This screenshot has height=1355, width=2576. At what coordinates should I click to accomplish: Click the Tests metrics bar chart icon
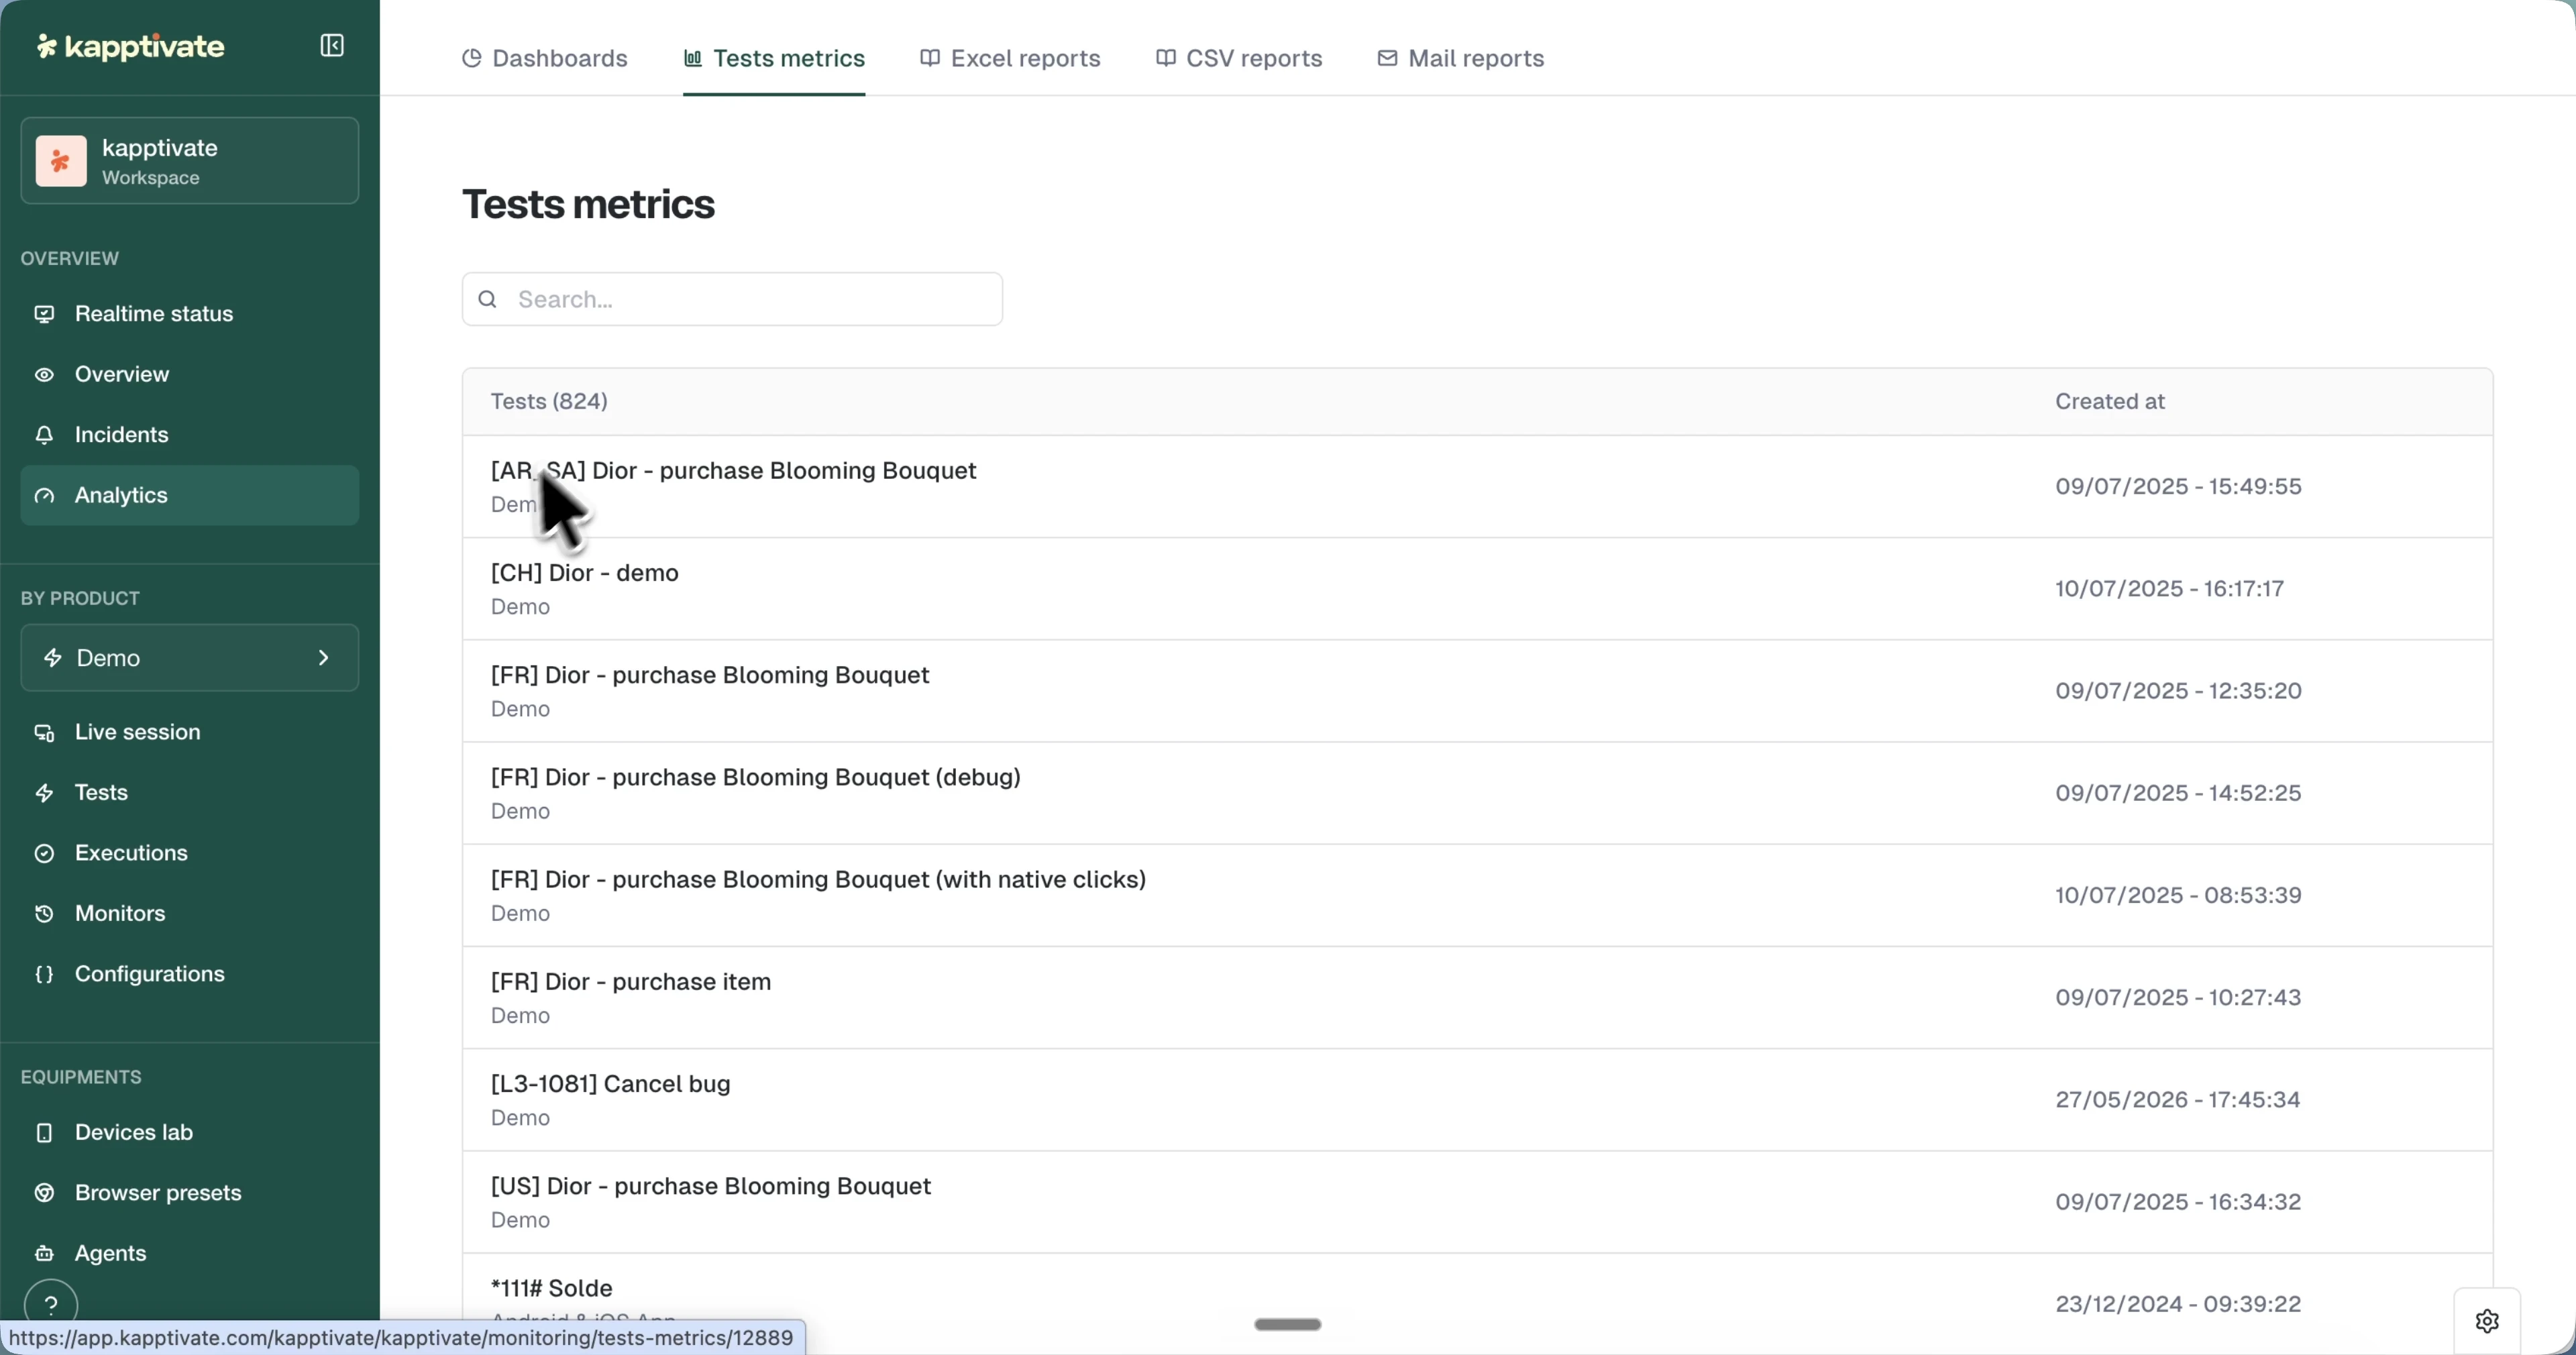[x=692, y=58]
